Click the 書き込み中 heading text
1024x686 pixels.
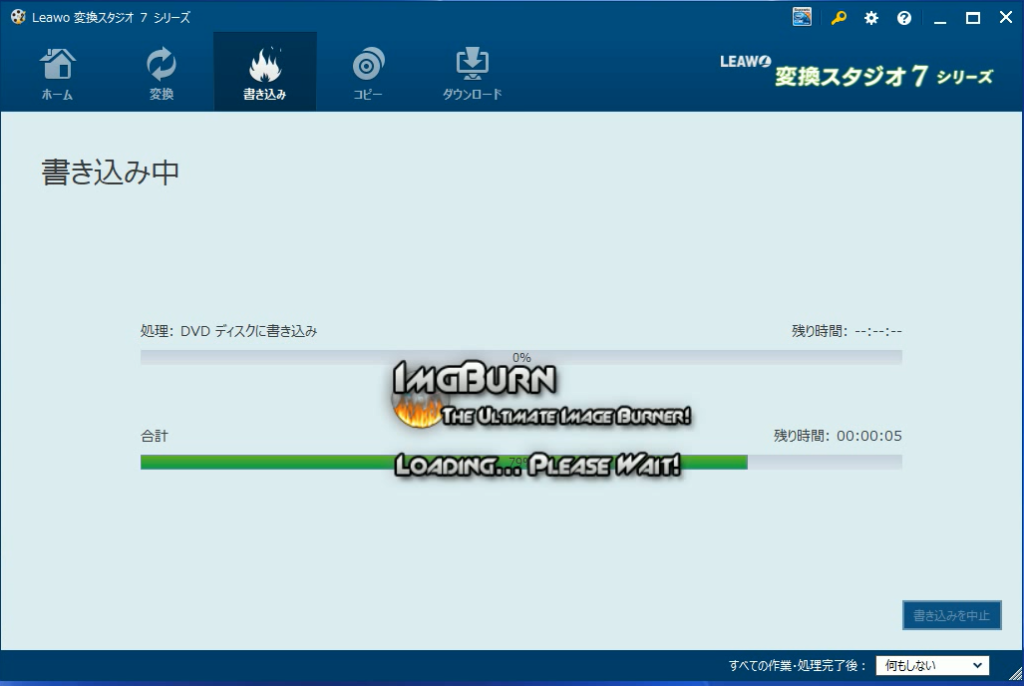[110, 172]
